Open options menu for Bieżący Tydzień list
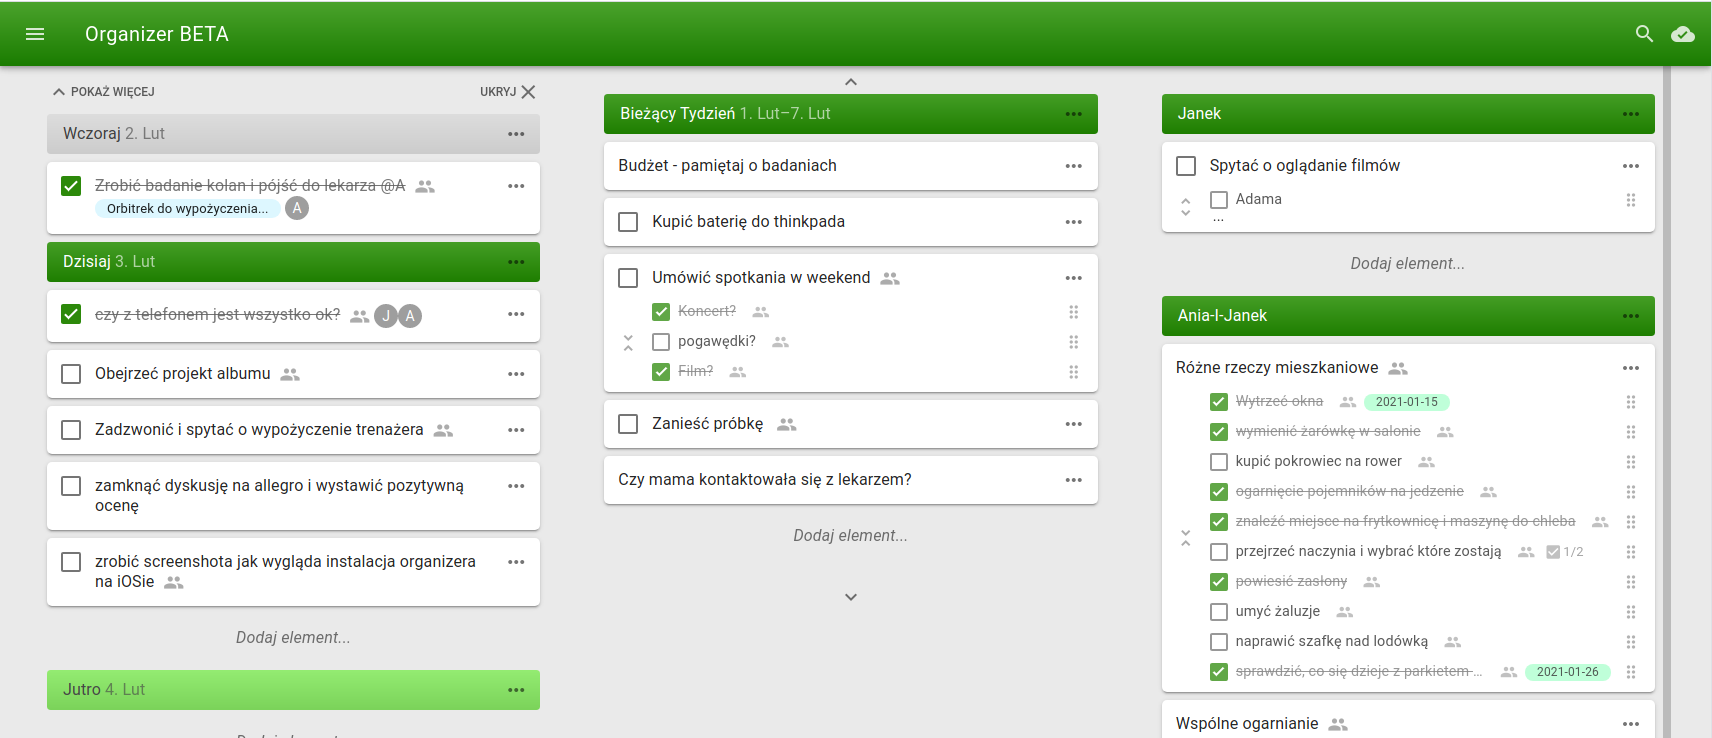1712x738 pixels. (x=1073, y=114)
